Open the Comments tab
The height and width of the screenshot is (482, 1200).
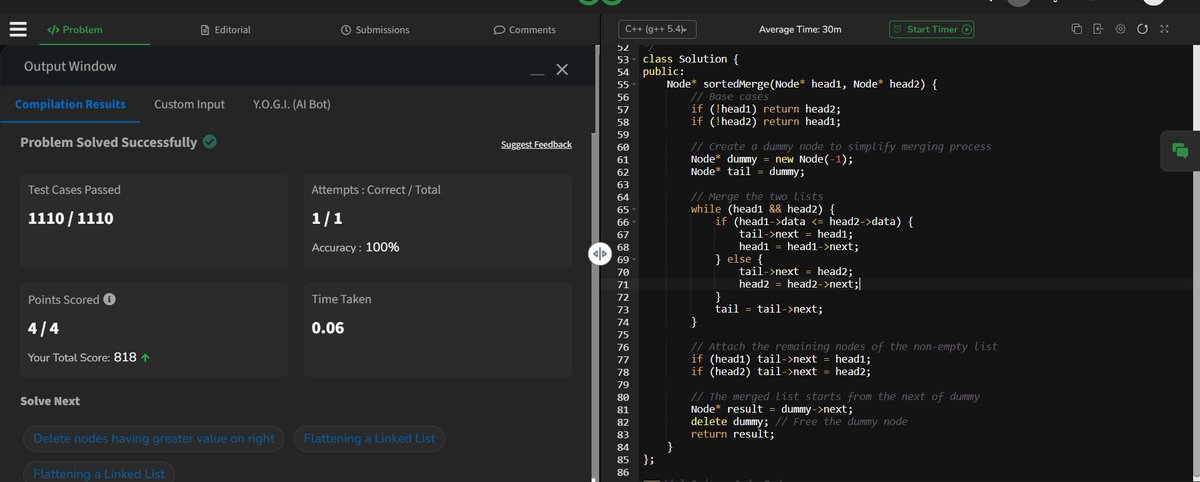click(525, 30)
